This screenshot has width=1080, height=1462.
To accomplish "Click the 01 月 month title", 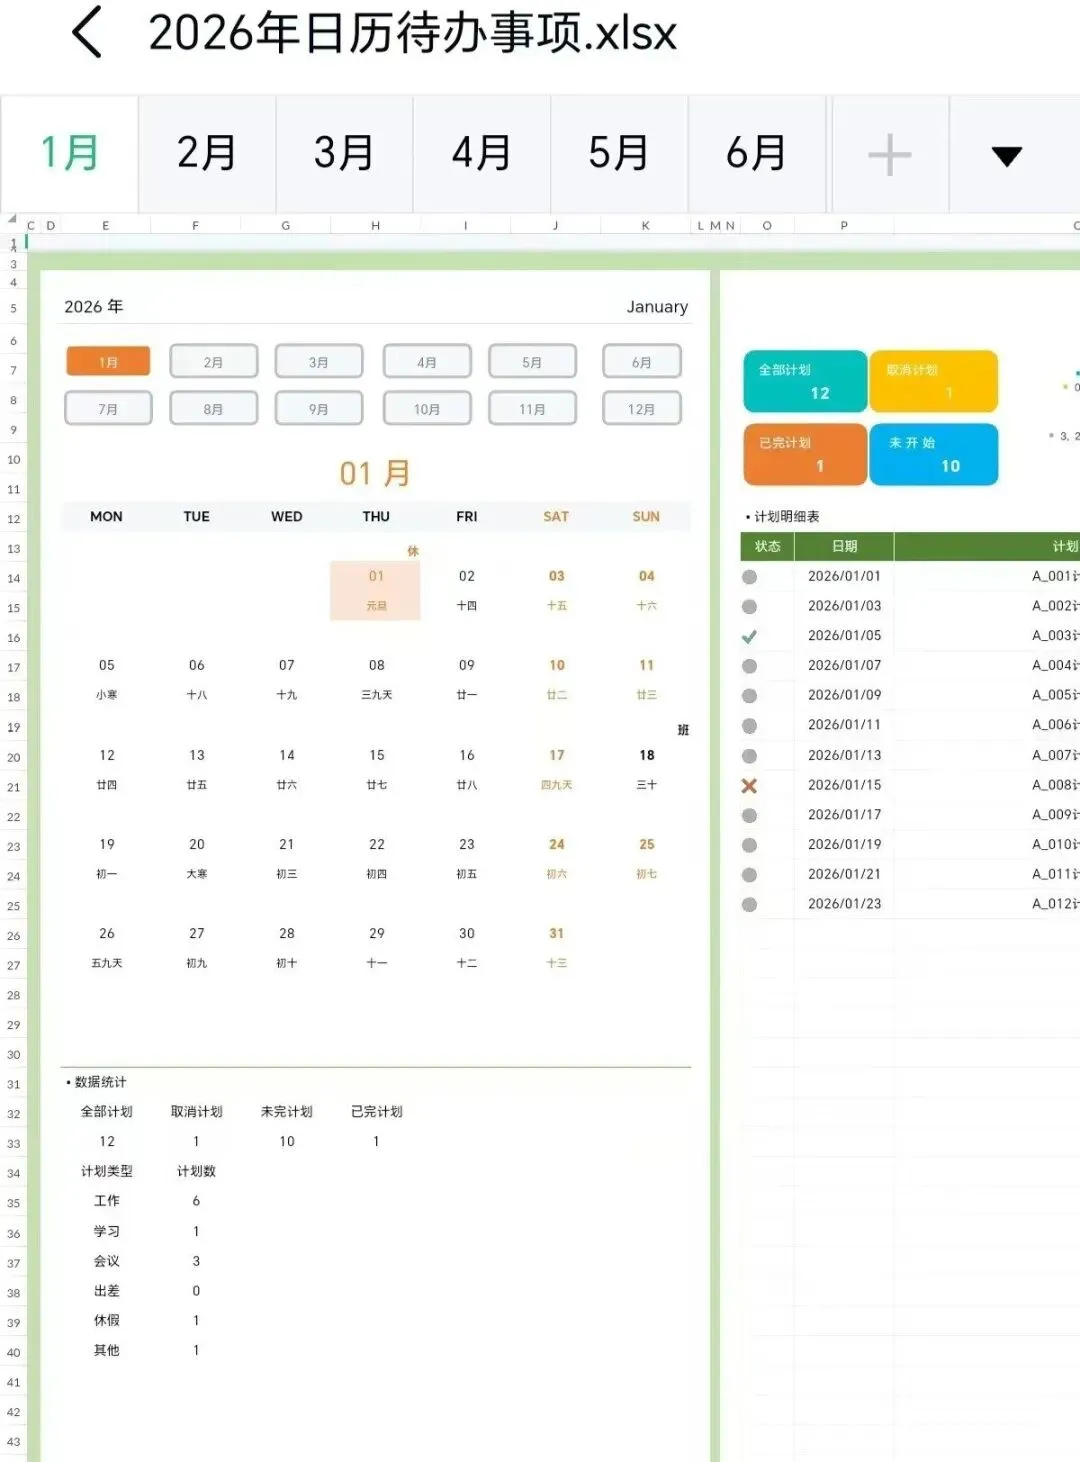I will pyautogui.click(x=375, y=473).
